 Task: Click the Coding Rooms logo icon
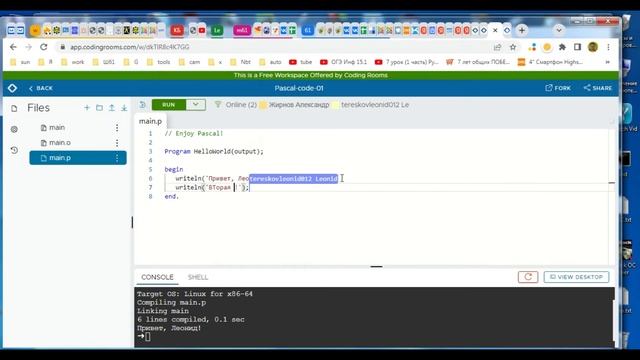click(x=12, y=88)
